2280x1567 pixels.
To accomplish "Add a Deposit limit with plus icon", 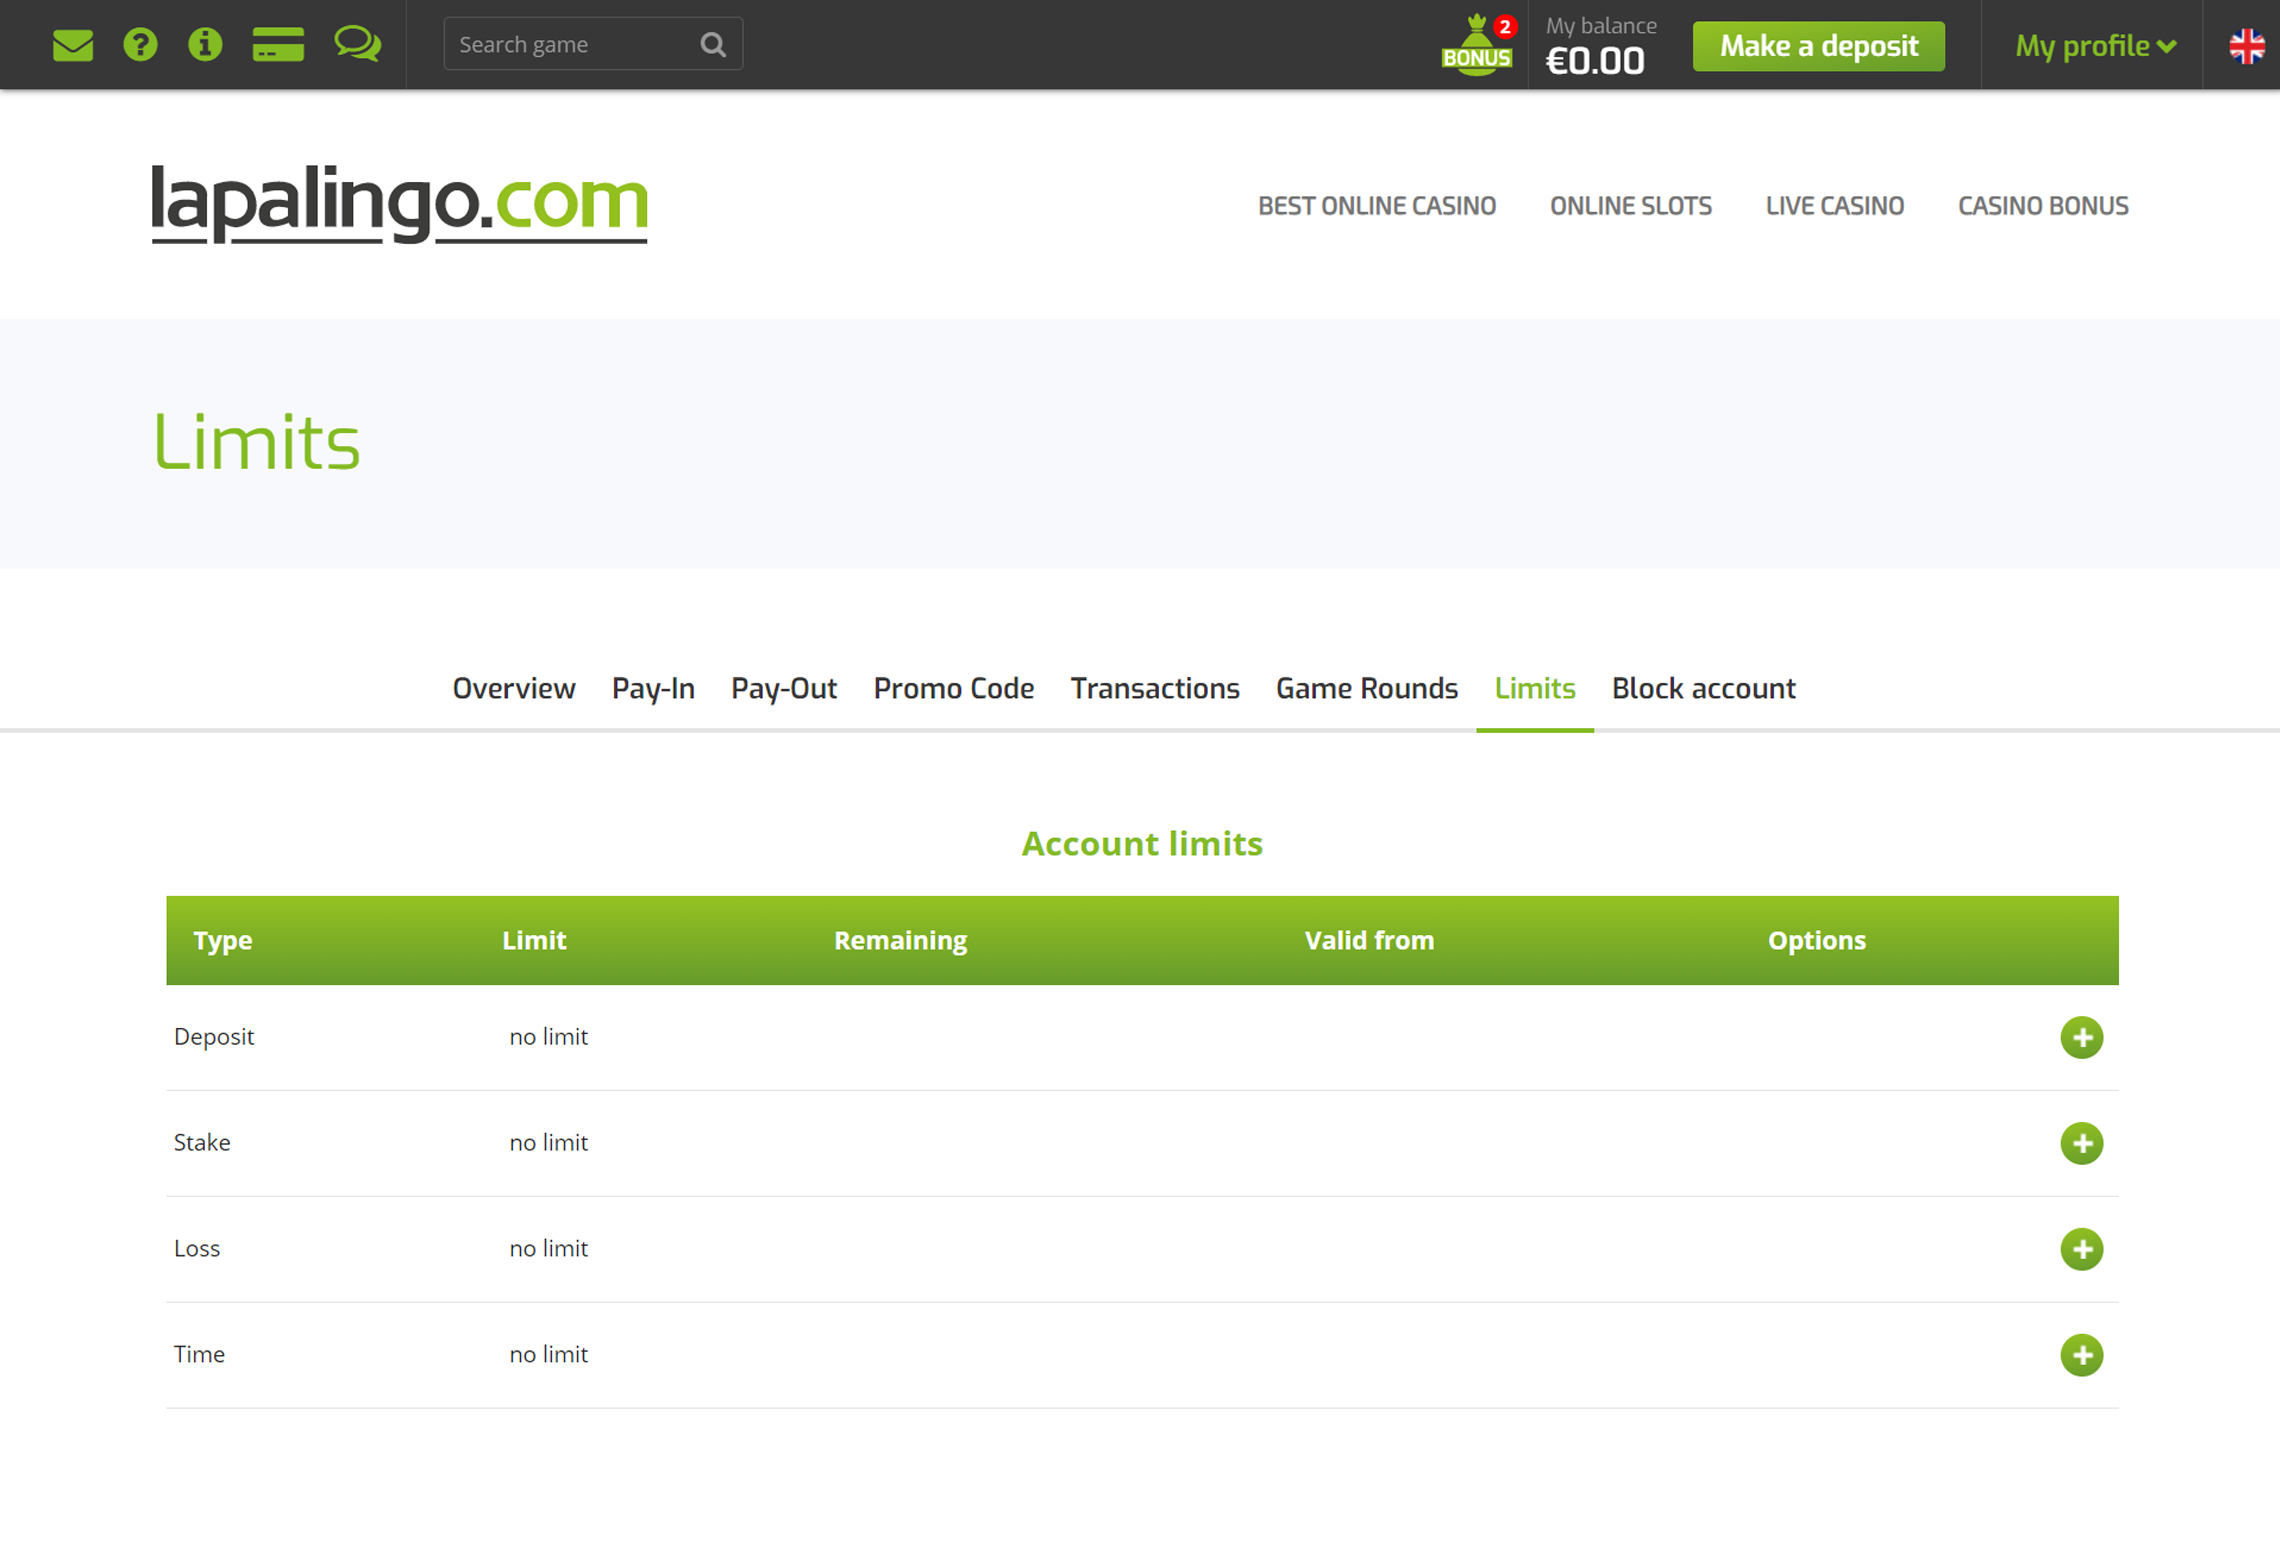I will 2081,1037.
